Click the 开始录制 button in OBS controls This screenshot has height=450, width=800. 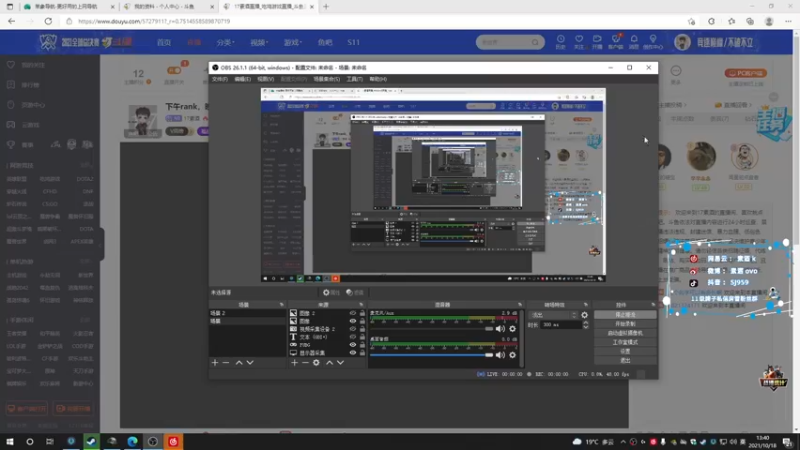pyautogui.click(x=625, y=324)
